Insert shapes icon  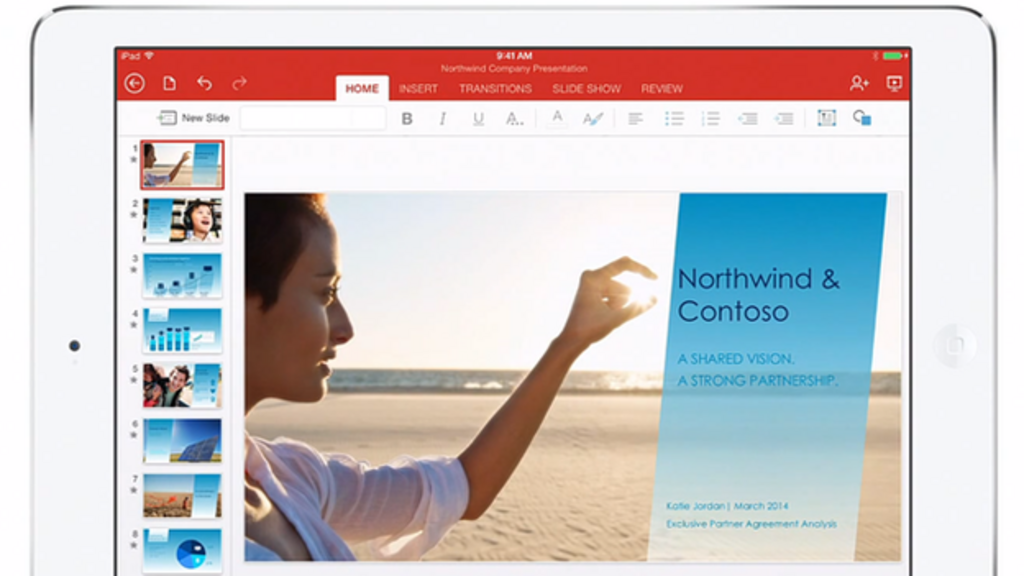[x=862, y=118]
